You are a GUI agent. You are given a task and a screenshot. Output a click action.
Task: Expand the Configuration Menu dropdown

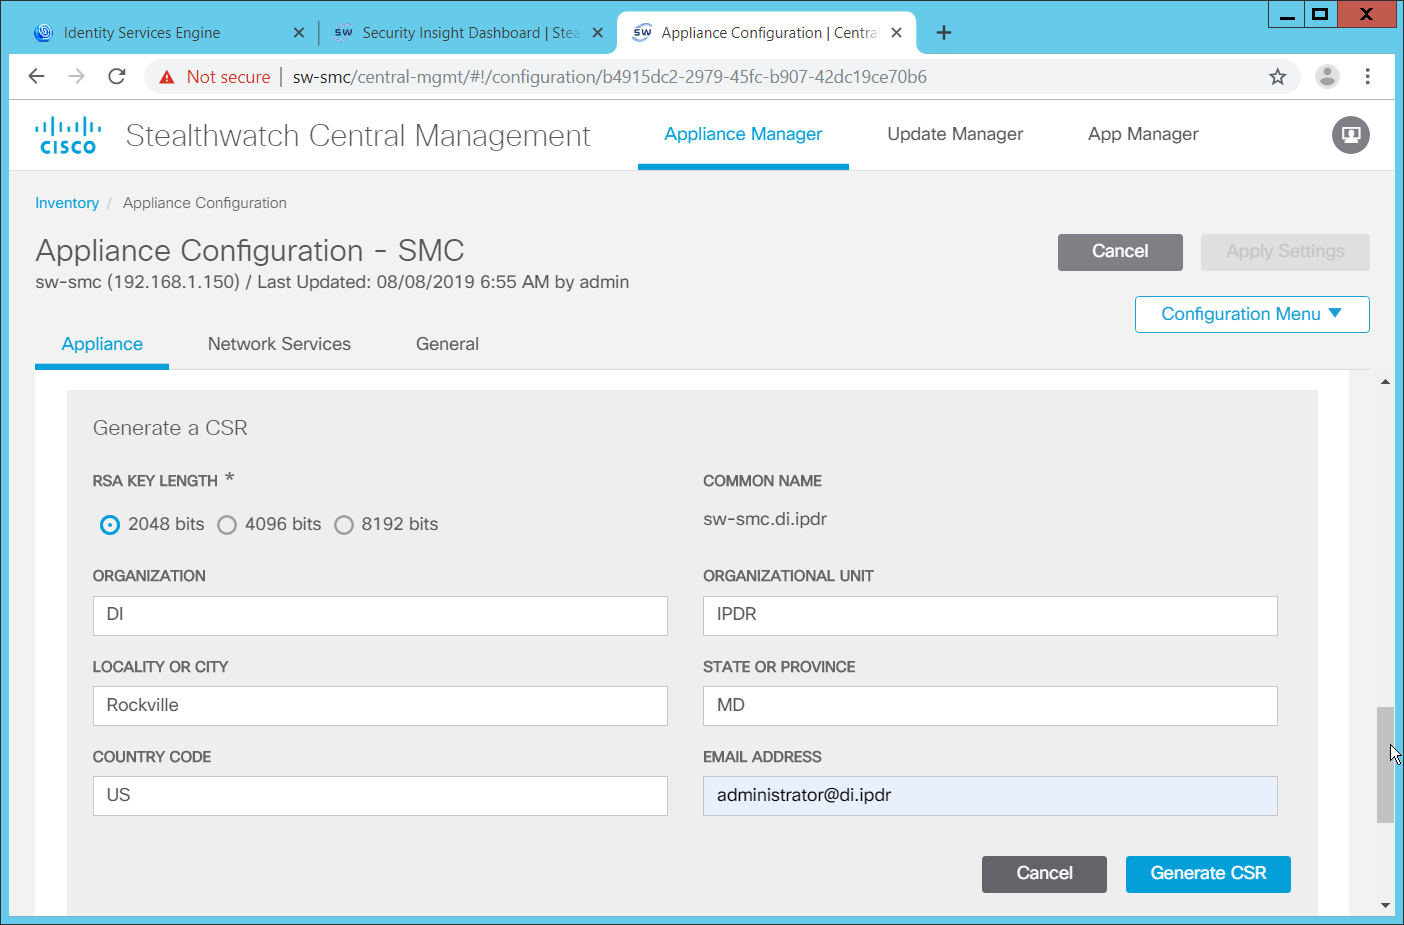coord(1251,314)
